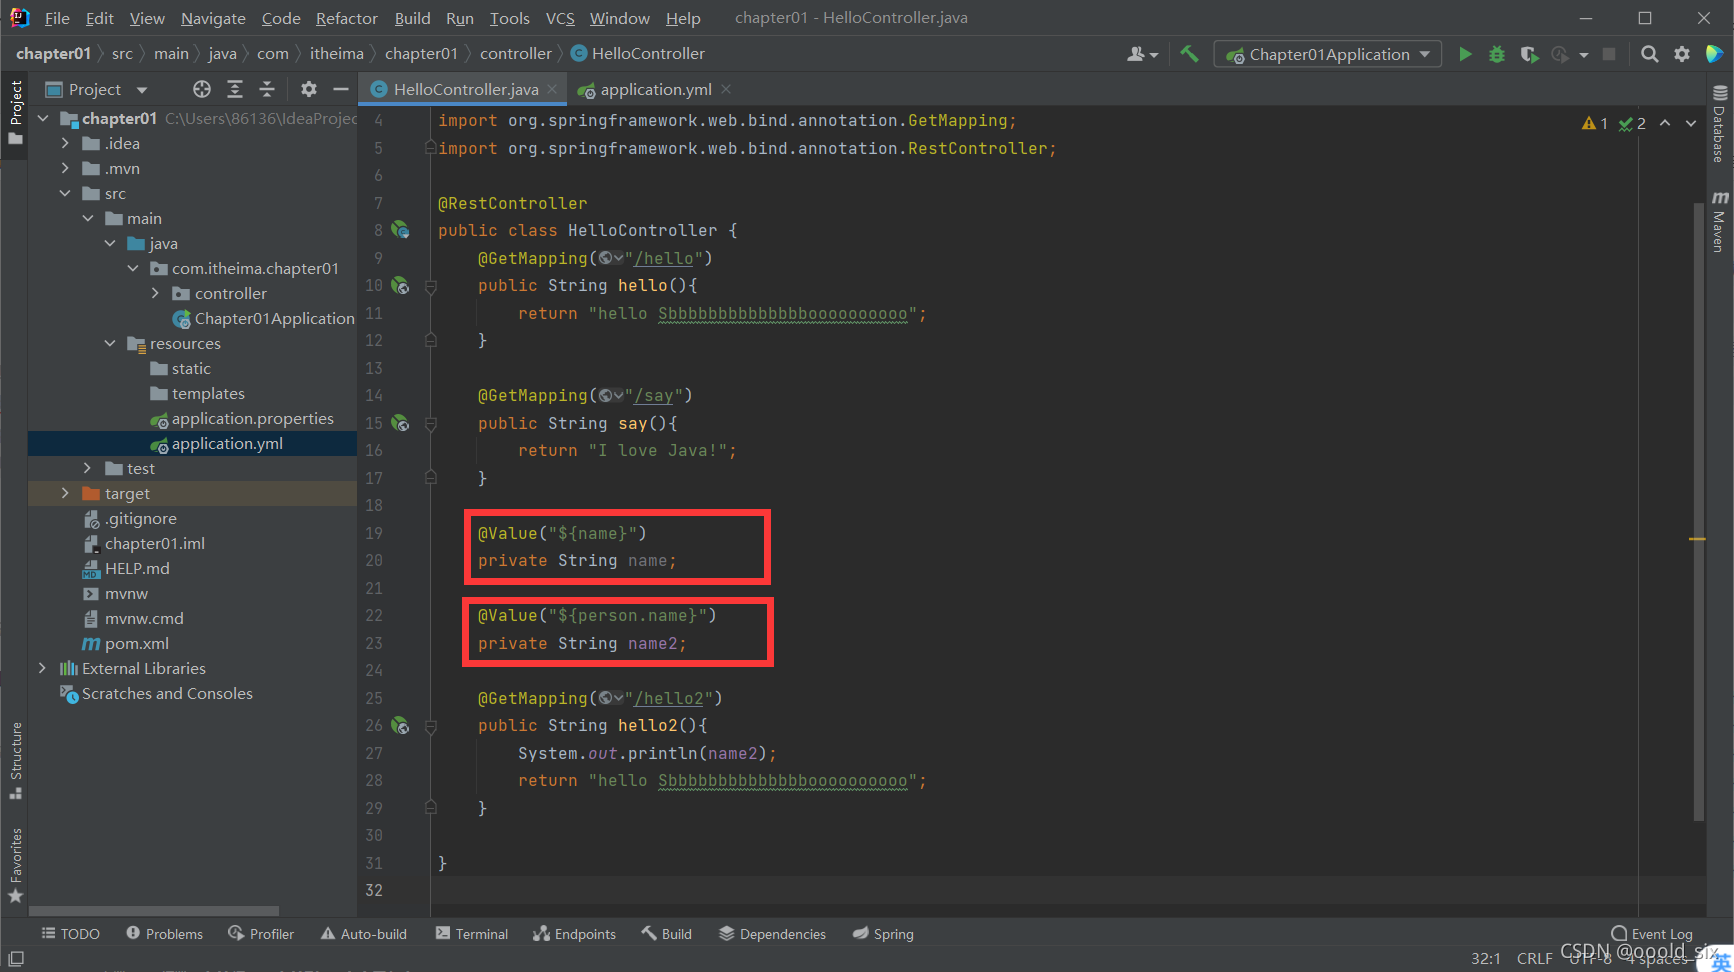Expand the target folder
The height and width of the screenshot is (972, 1734).
[65, 493]
